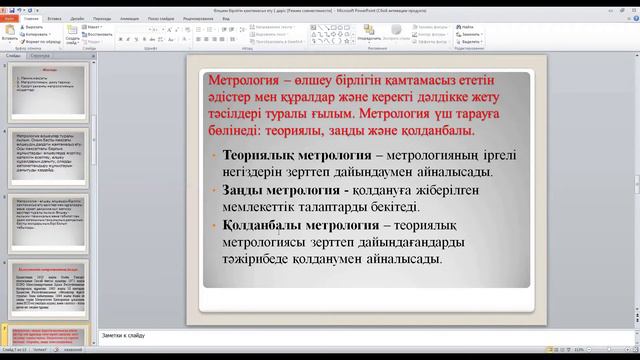Screen dimensions: 640x360
Task: Open Выровнять текст align text dropdown
Action: [x=269, y=34]
